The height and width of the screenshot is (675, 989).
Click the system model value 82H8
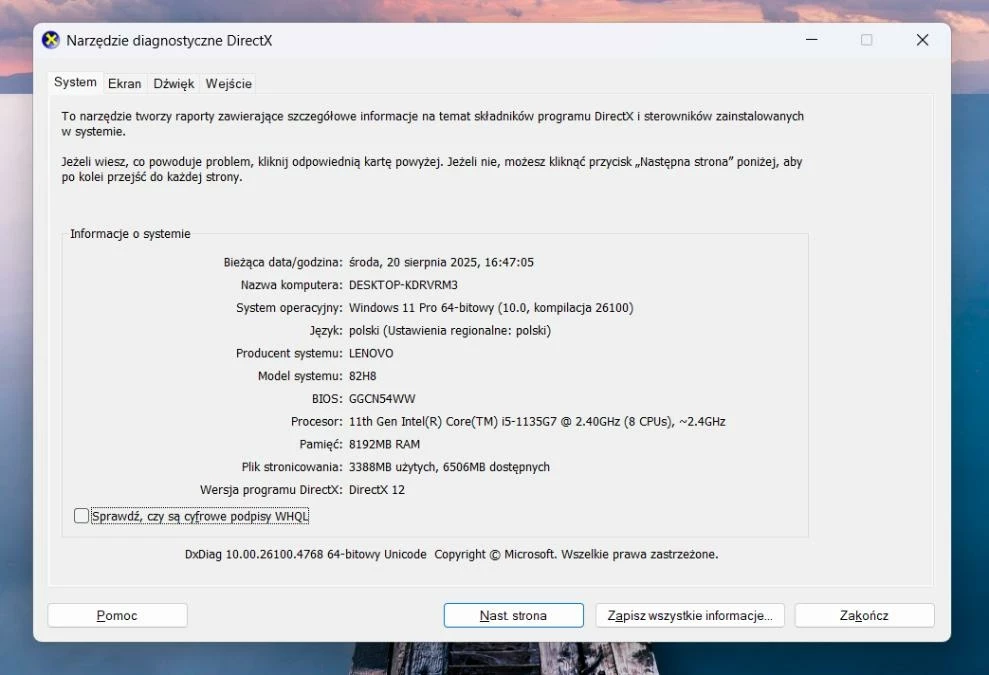point(363,376)
